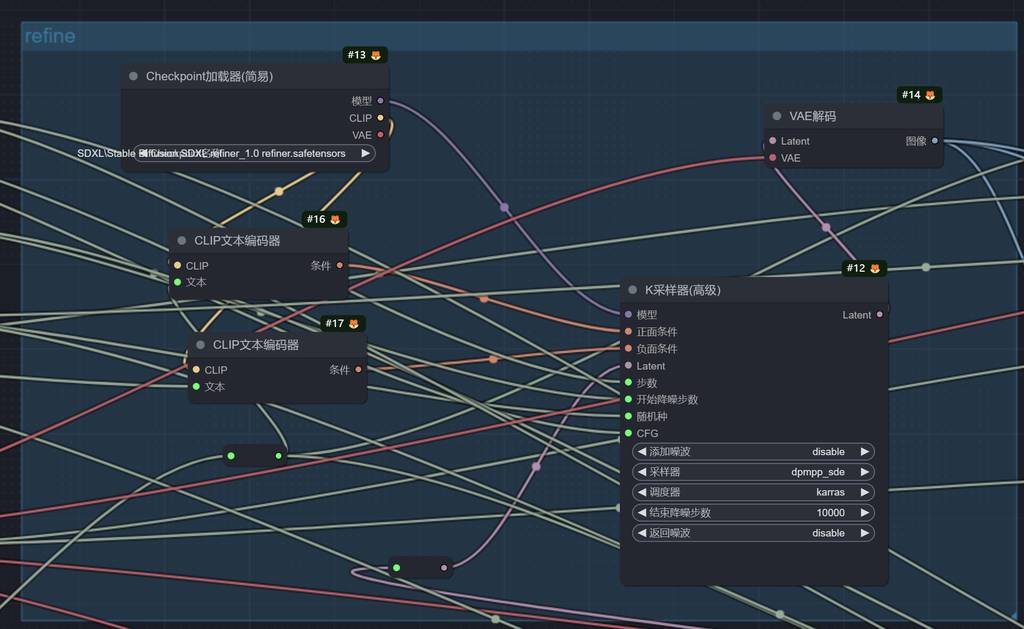The image size is (1024, 629).
Task: Switch 添加噪波 using its left arrow
Action: click(642, 452)
